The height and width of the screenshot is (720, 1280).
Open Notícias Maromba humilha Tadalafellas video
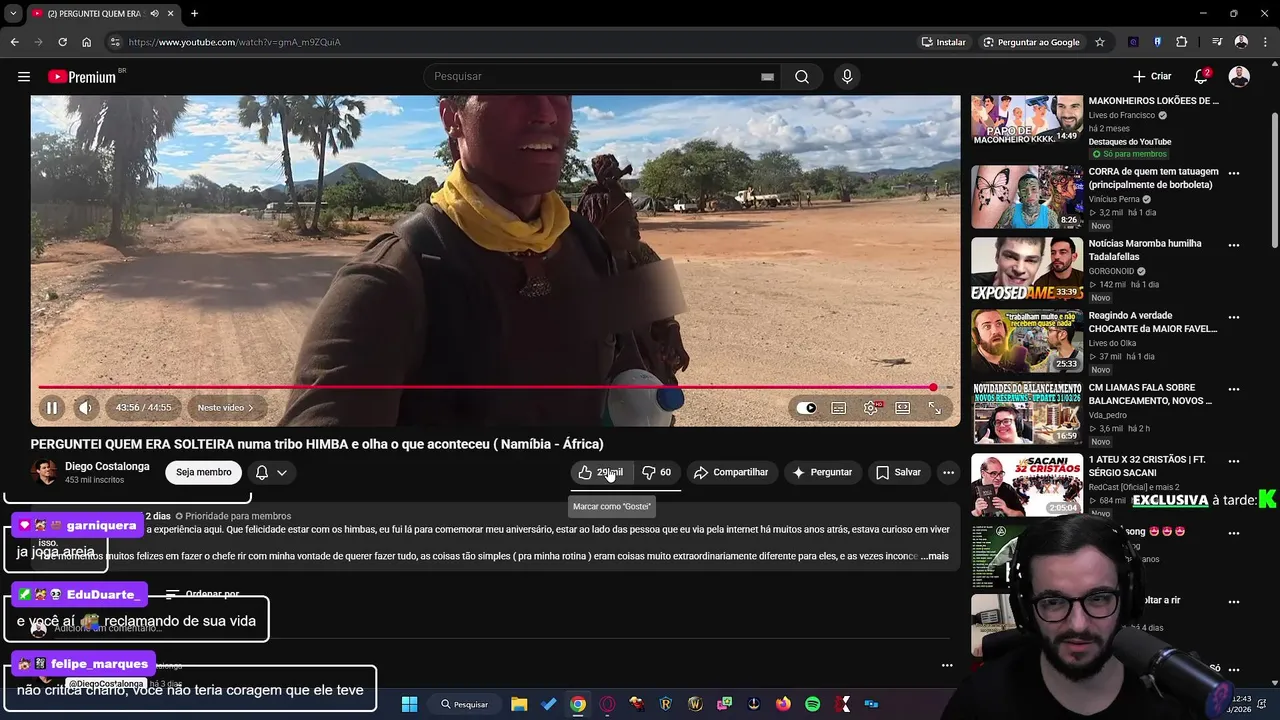pyautogui.click(x=1027, y=270)
